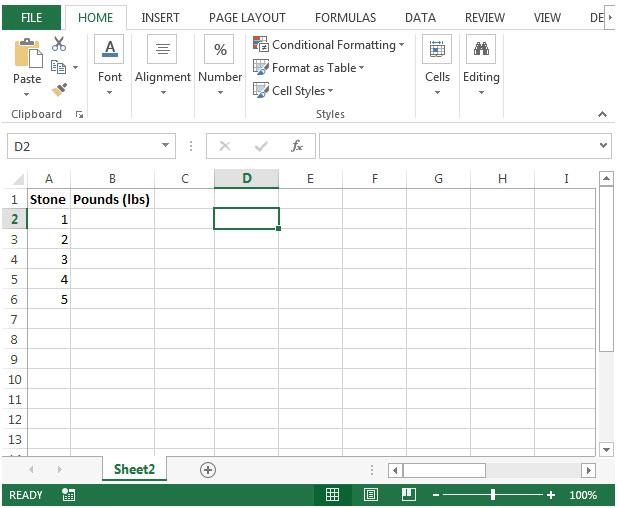Switch to the VIEW tab
The image size is (617, 508).
pyautogui.click(x=547, y=18)
